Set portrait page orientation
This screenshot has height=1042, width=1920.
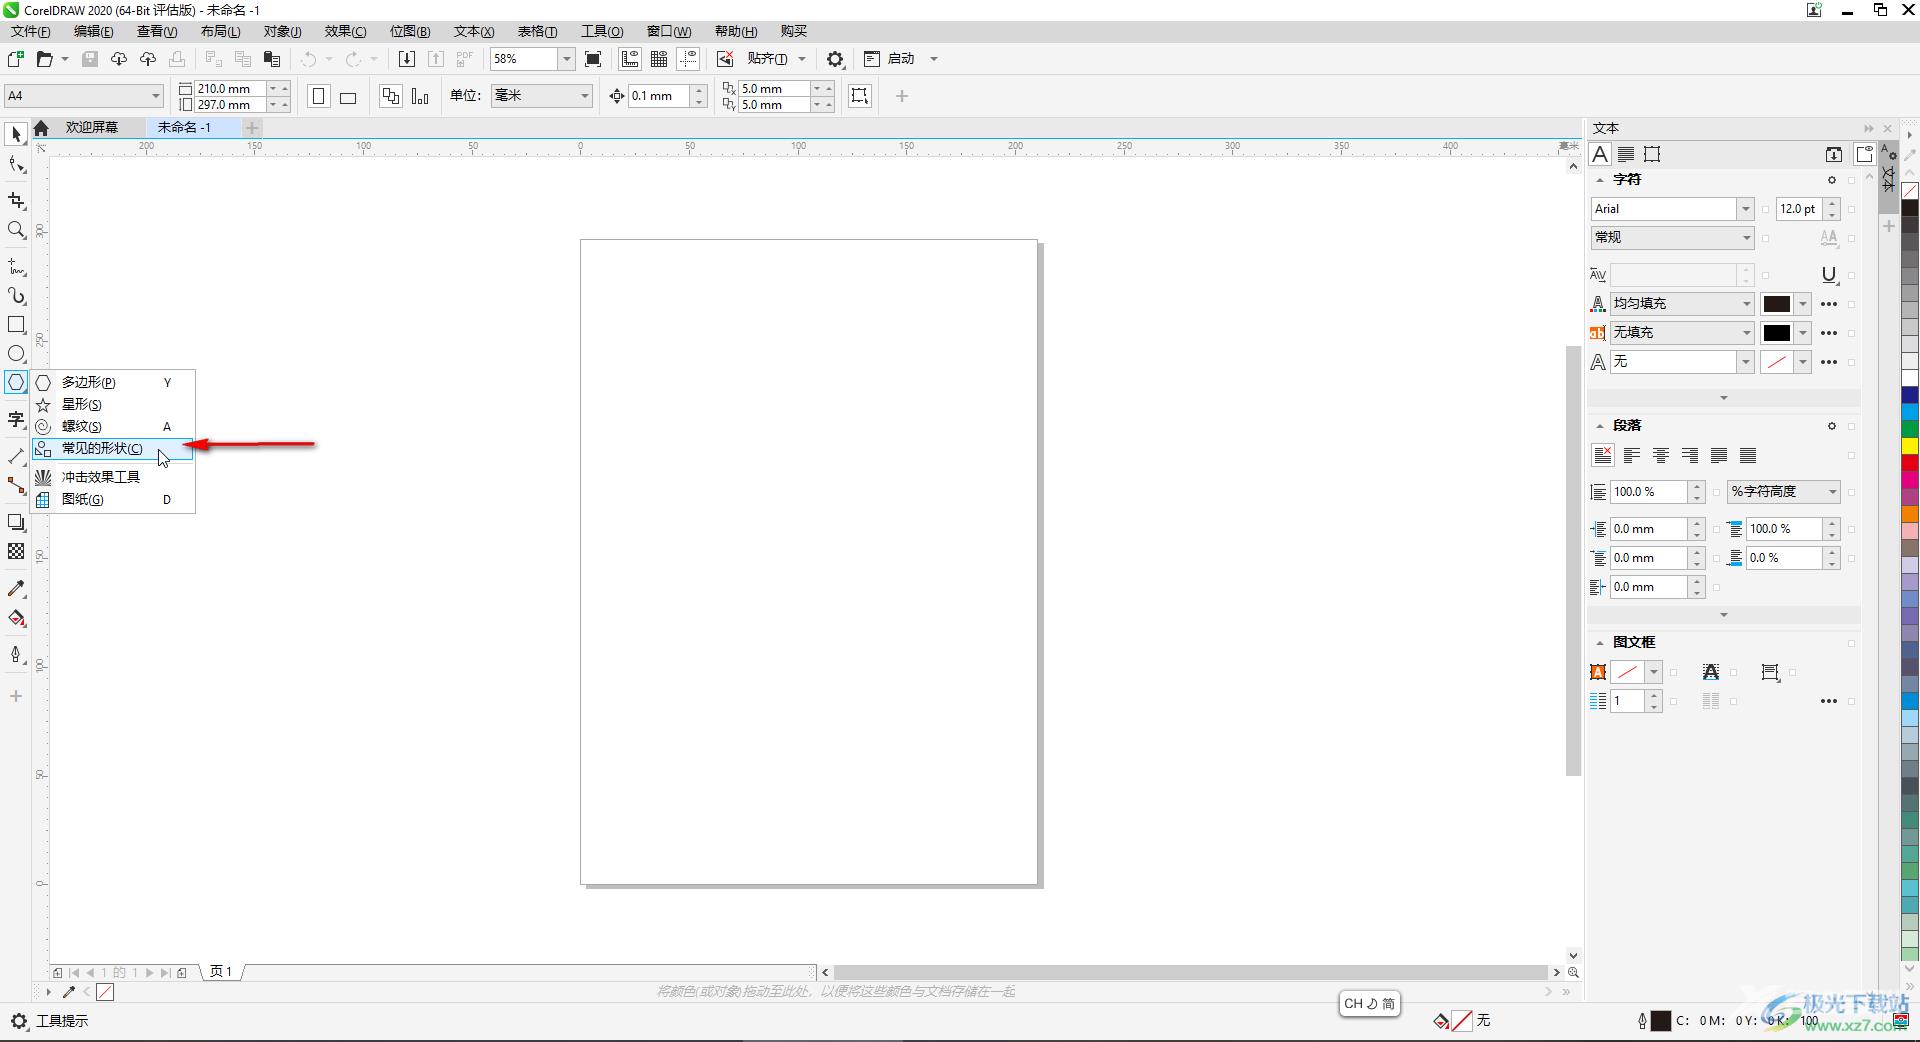point(319,96)
